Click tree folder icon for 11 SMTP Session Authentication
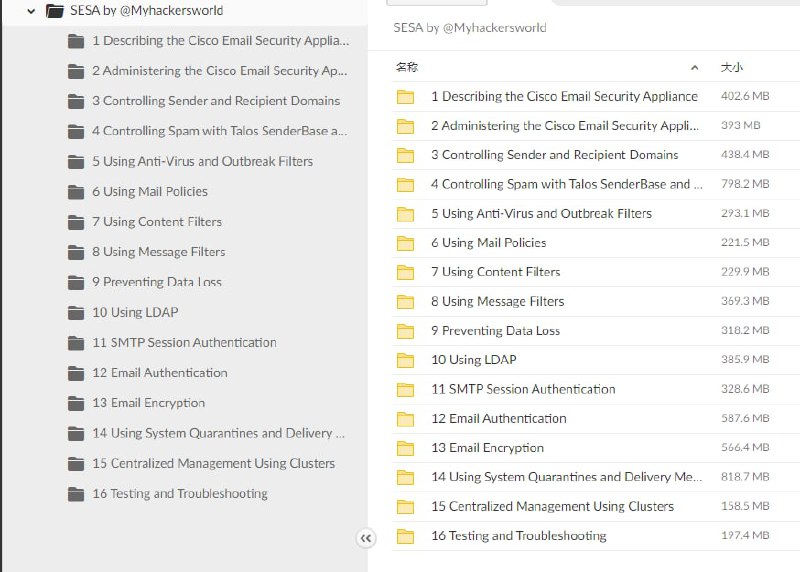Viewport: 800px width, 572px height. click(x=76, y=342)
